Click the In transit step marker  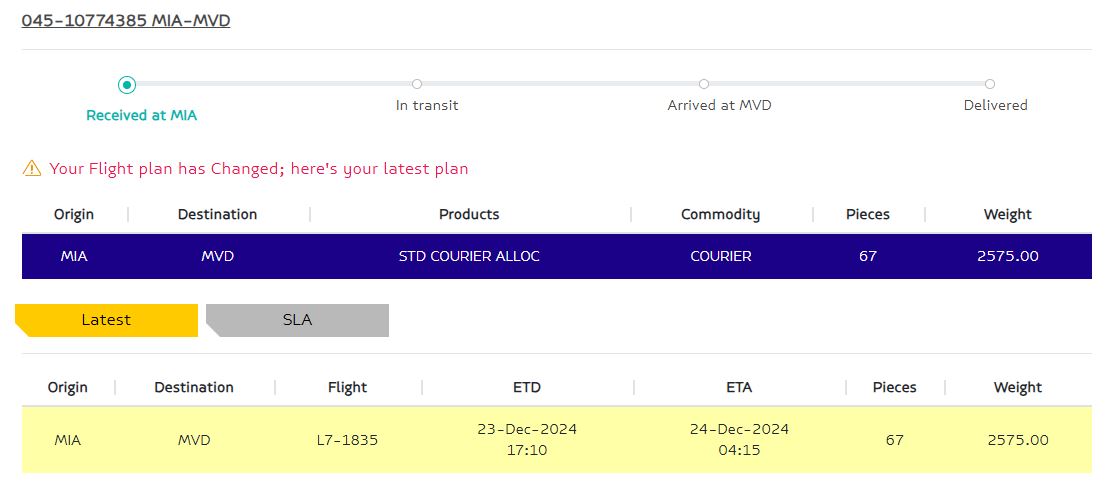point(417,84)
